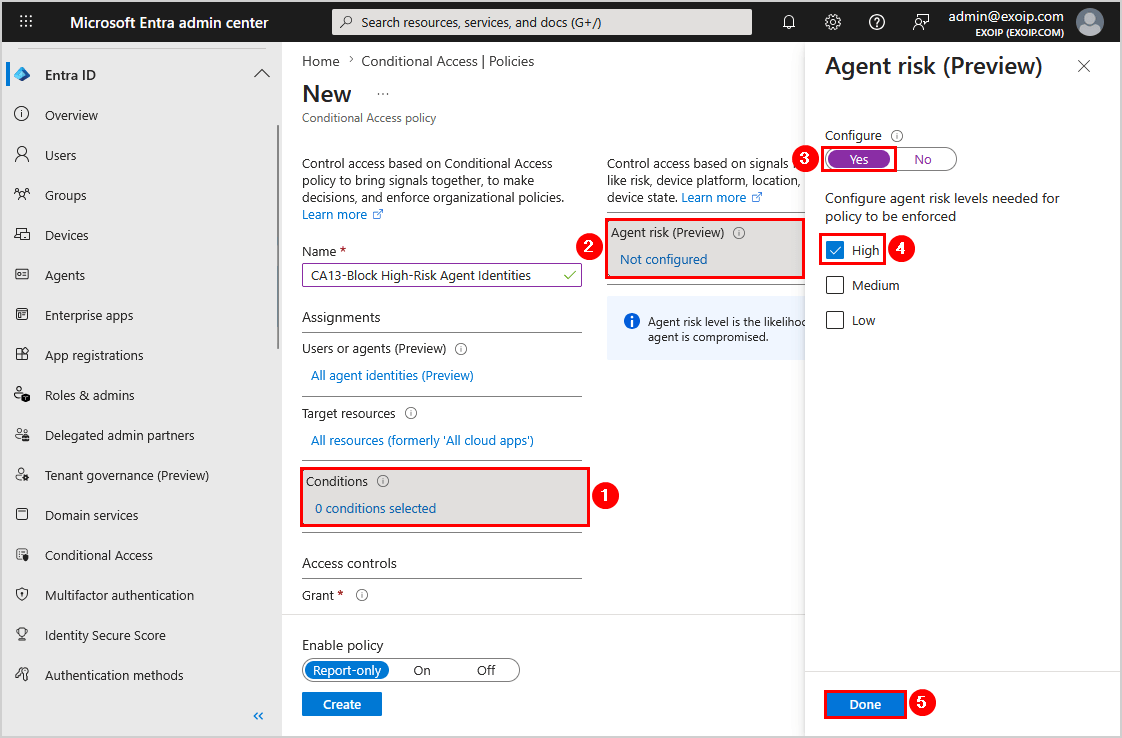The height and width of the screenshot is (738, 1122).
Task: Show info tooltip next to Configure
Action: click(897, 136)
